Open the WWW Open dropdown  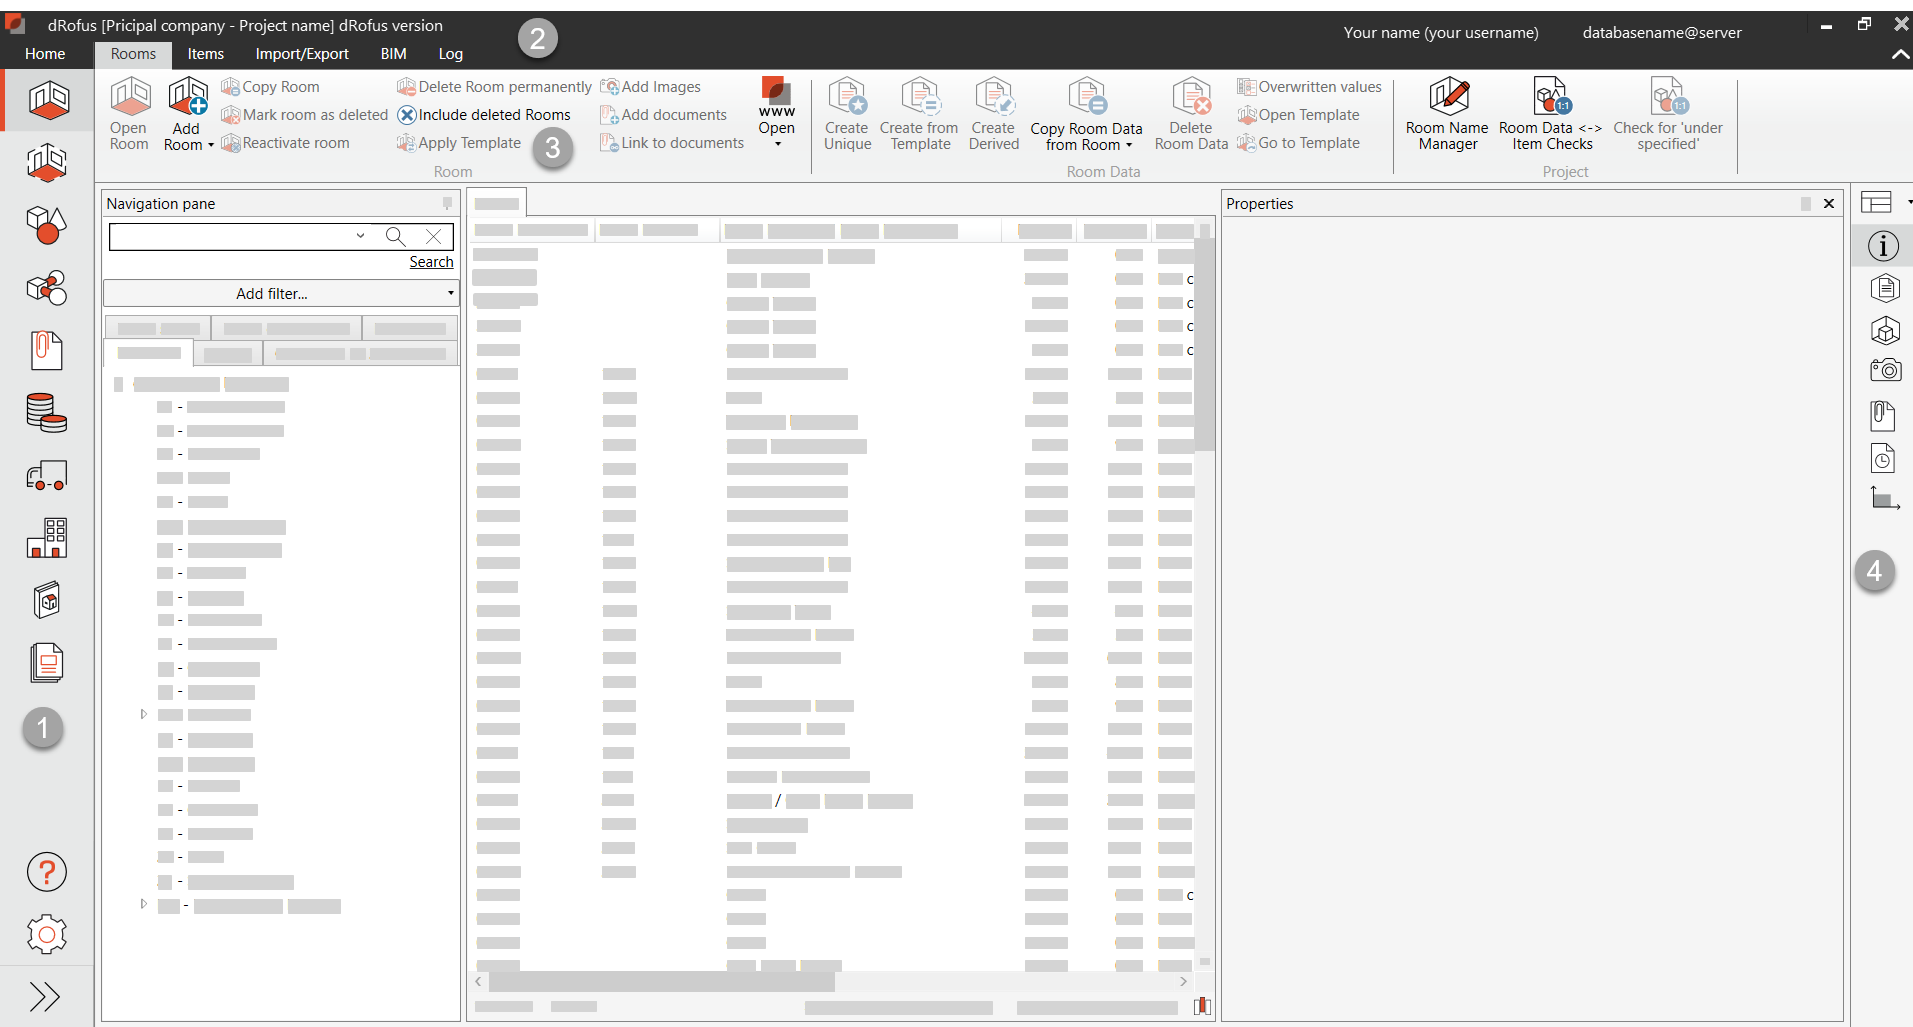pos(777,145)
